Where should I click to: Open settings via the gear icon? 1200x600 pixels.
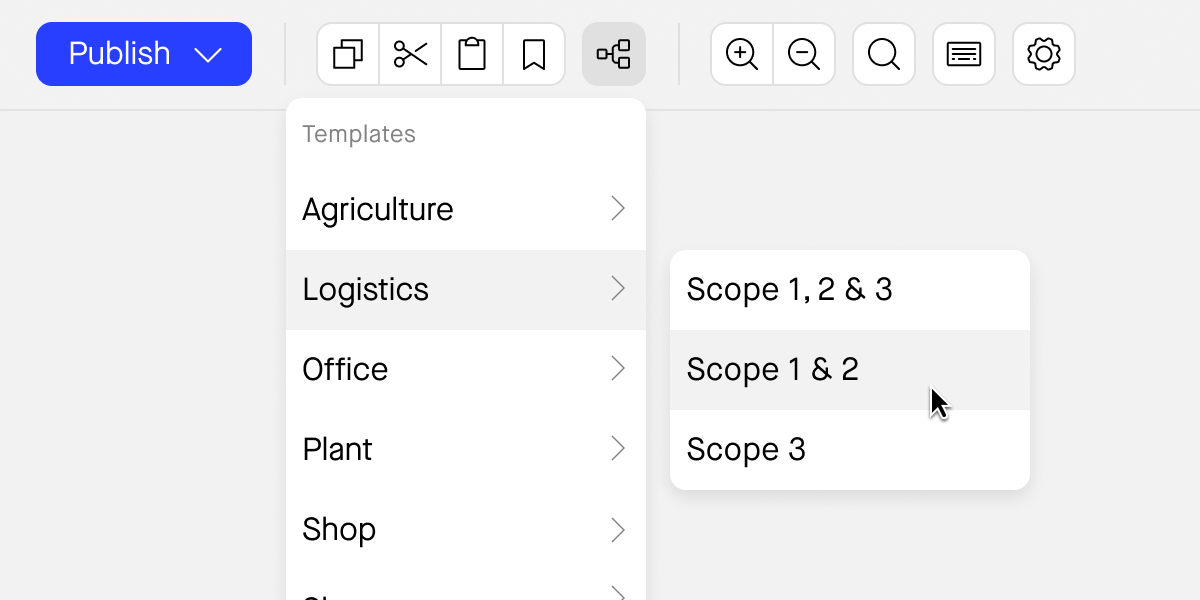coord(1044,54)
